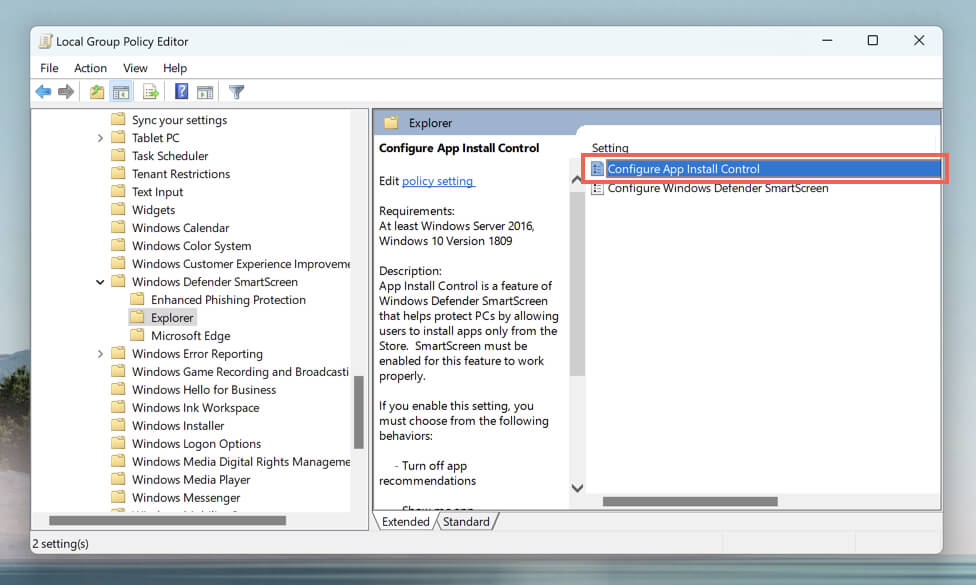Open the View menu

(135, 68)
